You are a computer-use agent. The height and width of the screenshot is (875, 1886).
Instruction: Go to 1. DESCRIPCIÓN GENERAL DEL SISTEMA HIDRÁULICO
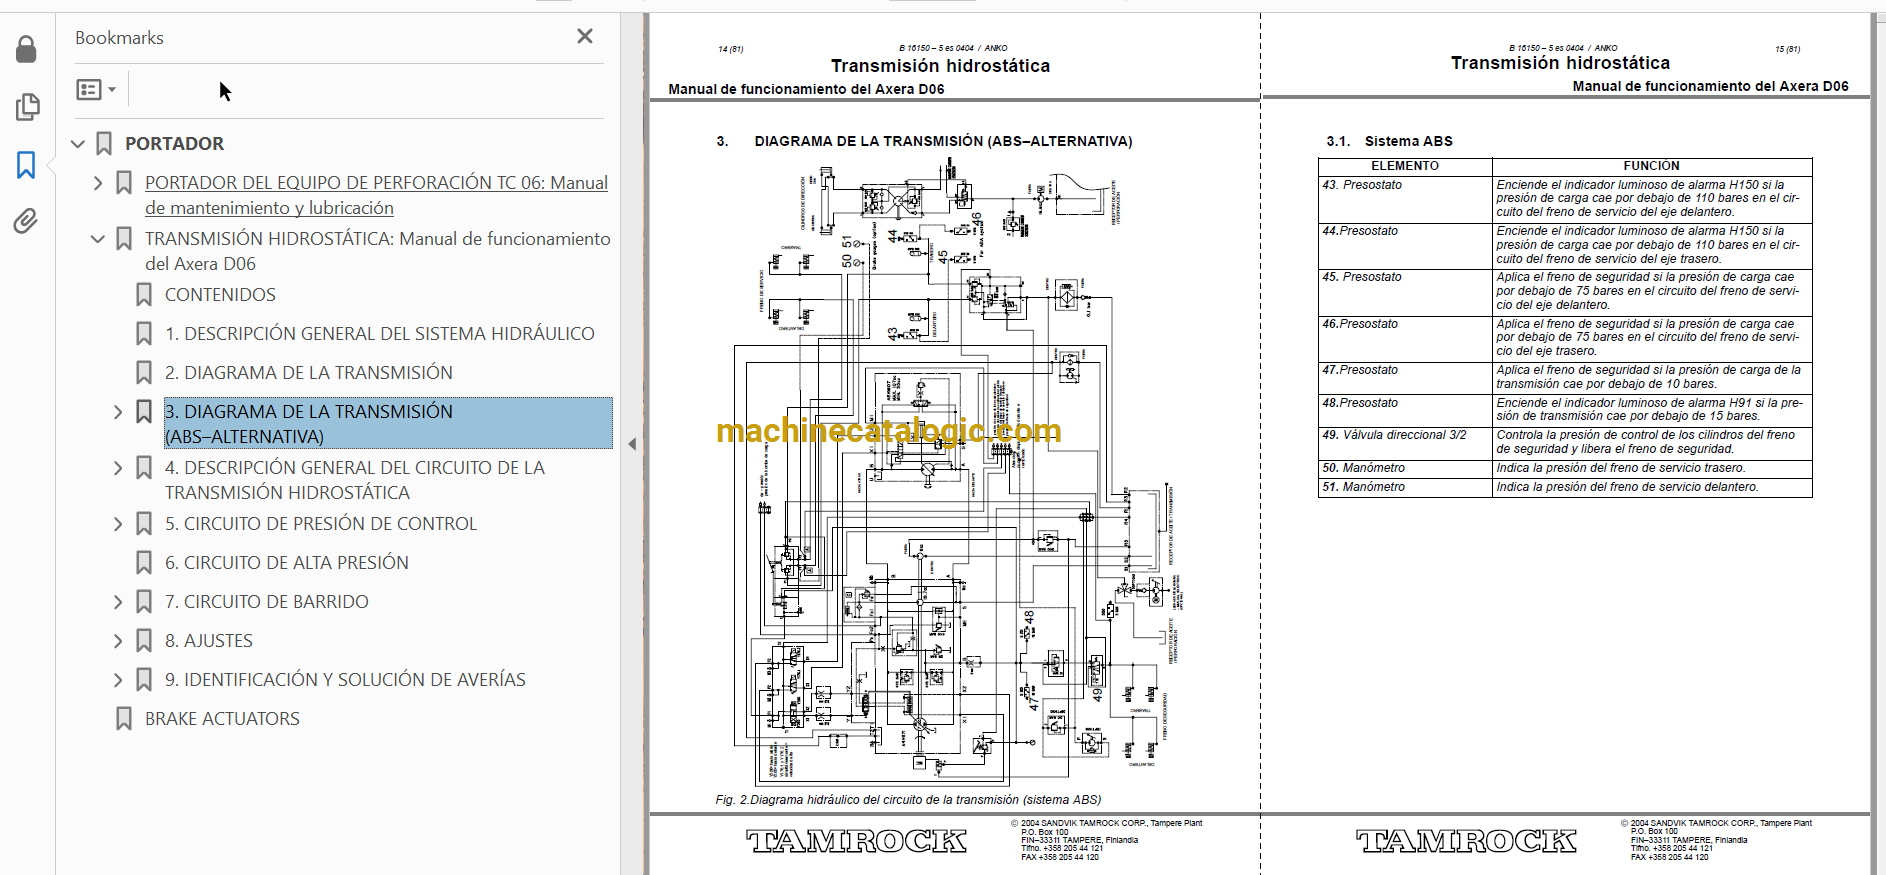(x=380, y=334)
